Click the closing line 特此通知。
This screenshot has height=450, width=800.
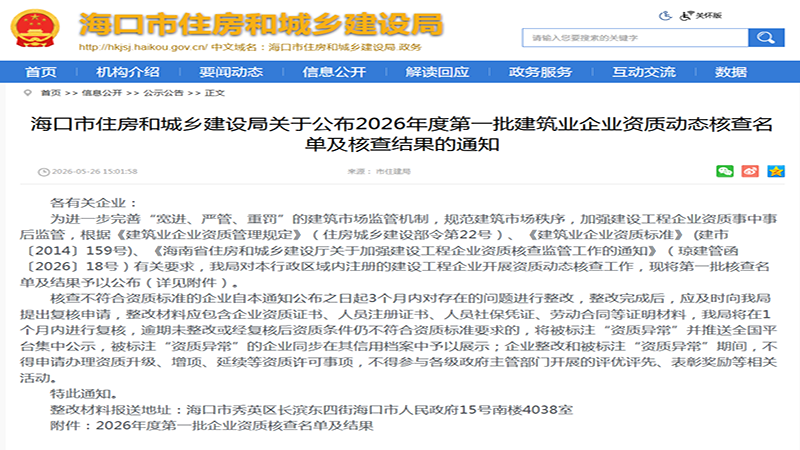click(84, 394)
